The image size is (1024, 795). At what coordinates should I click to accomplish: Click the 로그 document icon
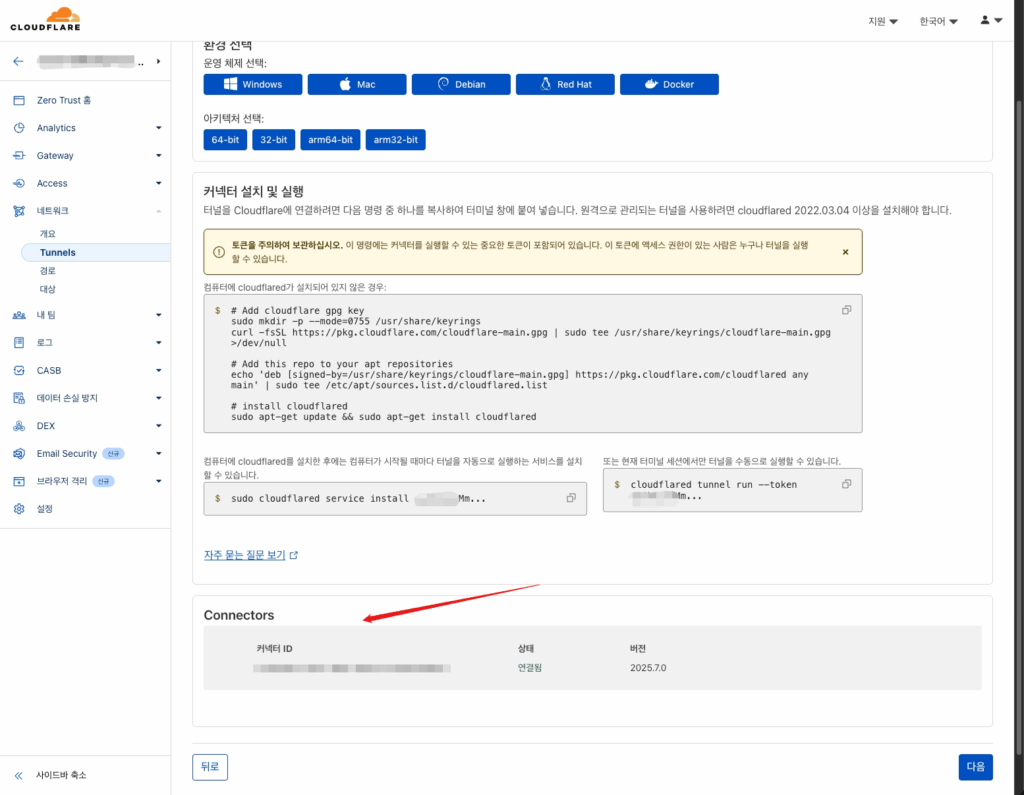coord(19,342)
